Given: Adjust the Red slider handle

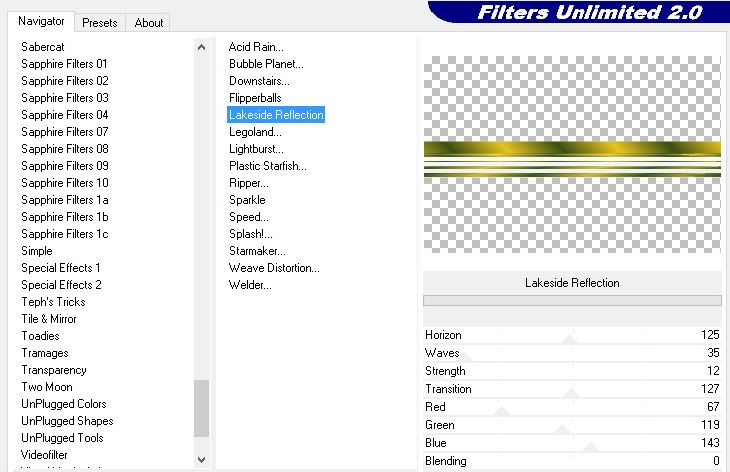Looking at the screenshot, I should [502, 411].
